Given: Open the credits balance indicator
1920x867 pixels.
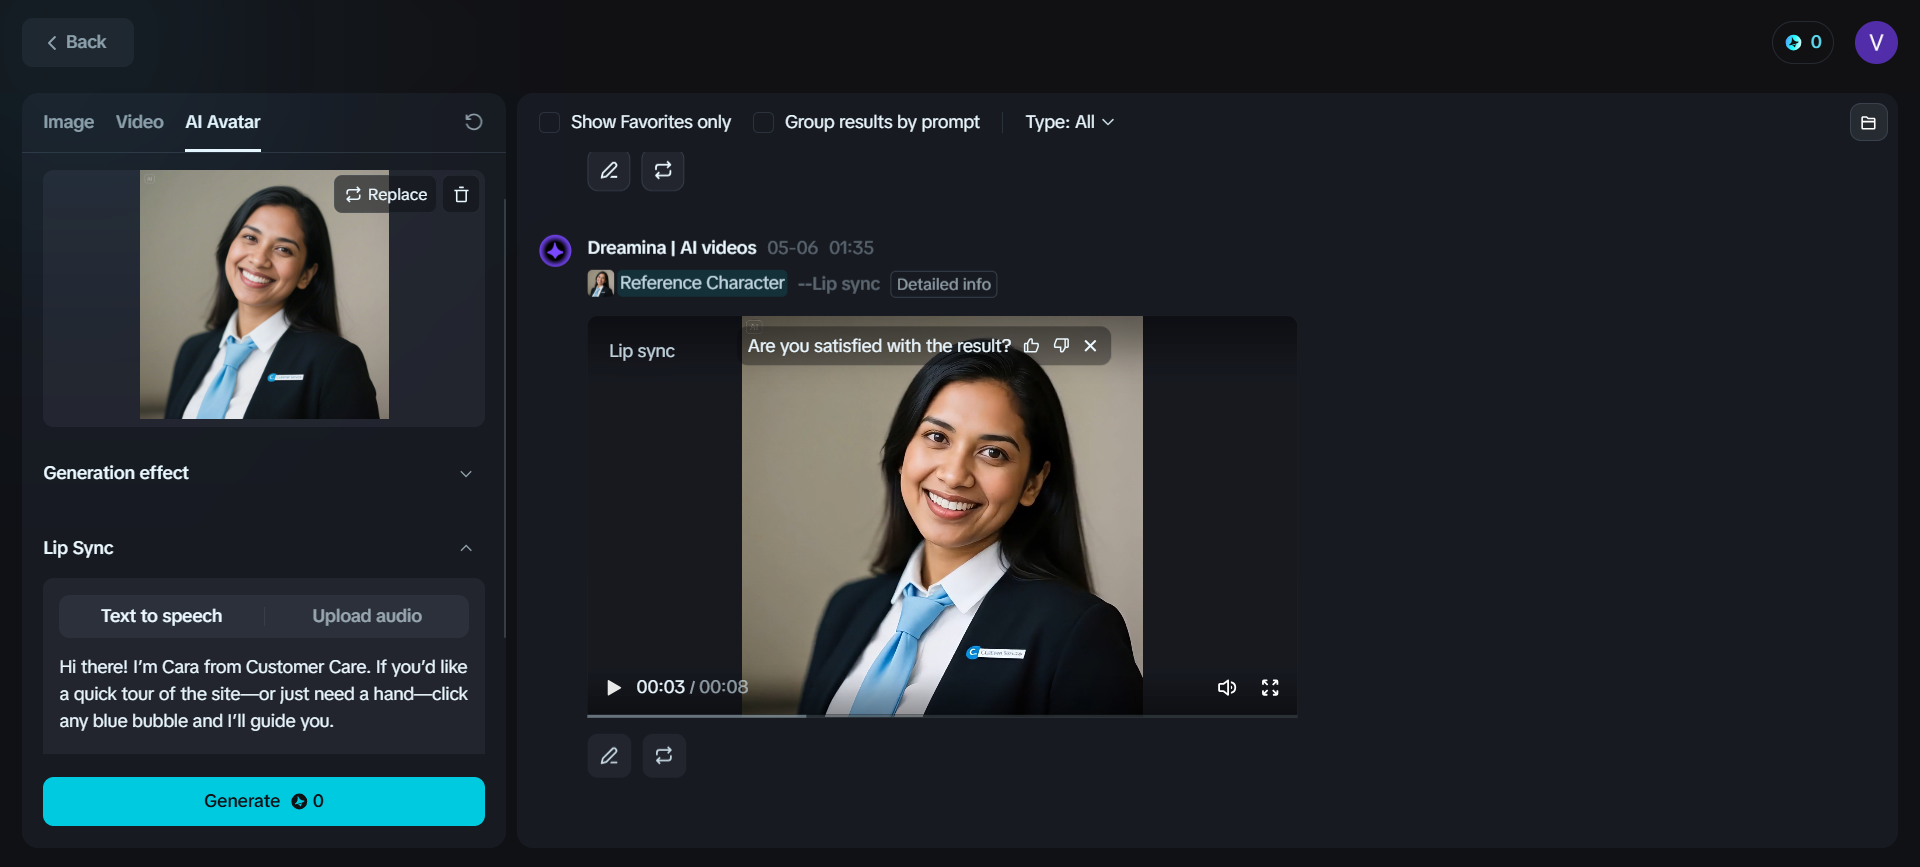Looking at the screenshot, I should [1803, 42].
